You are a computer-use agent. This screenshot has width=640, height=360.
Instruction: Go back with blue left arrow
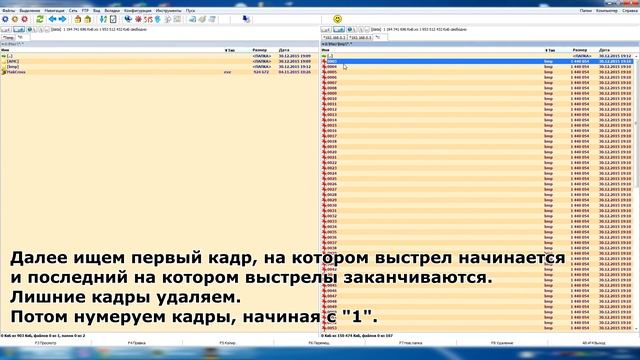[x=53, y=19]
